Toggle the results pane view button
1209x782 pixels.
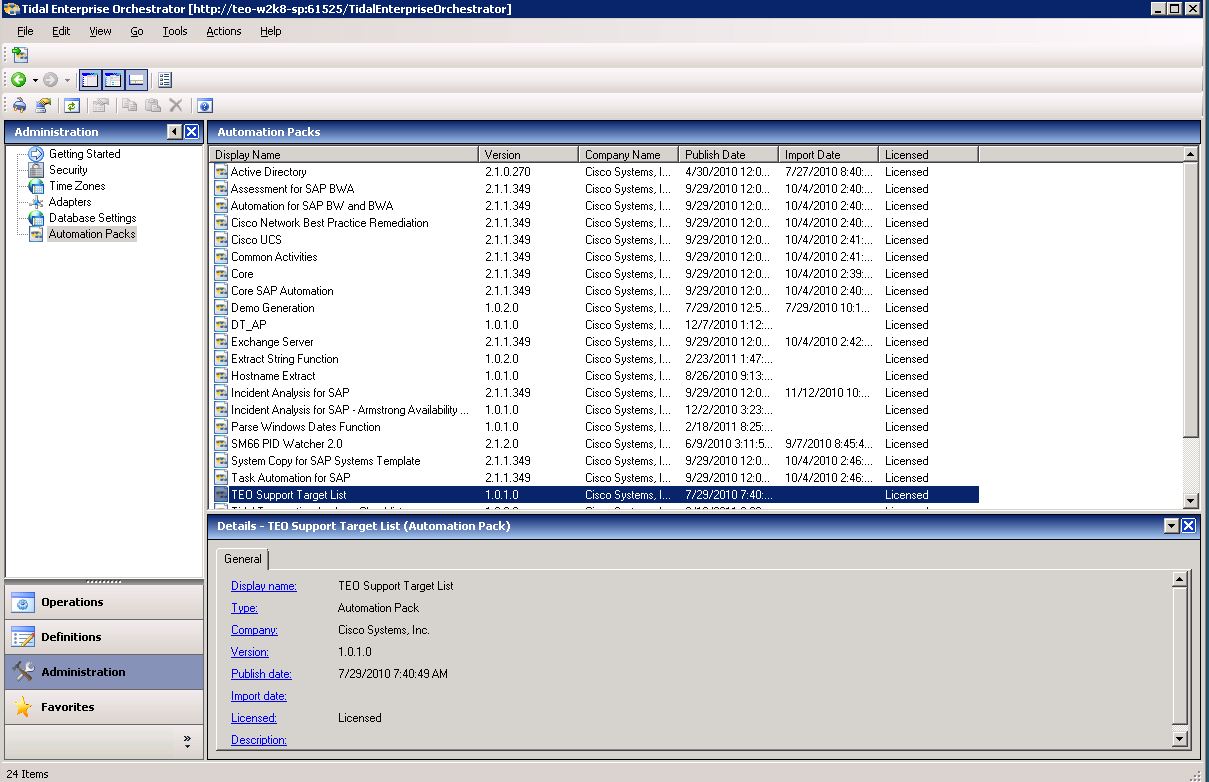[x=113, y=80]
